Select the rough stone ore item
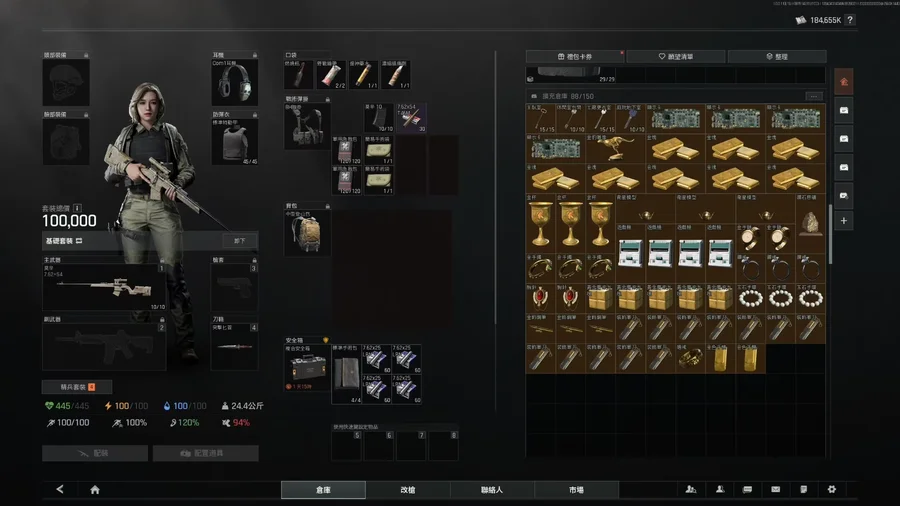 [810, 223]
